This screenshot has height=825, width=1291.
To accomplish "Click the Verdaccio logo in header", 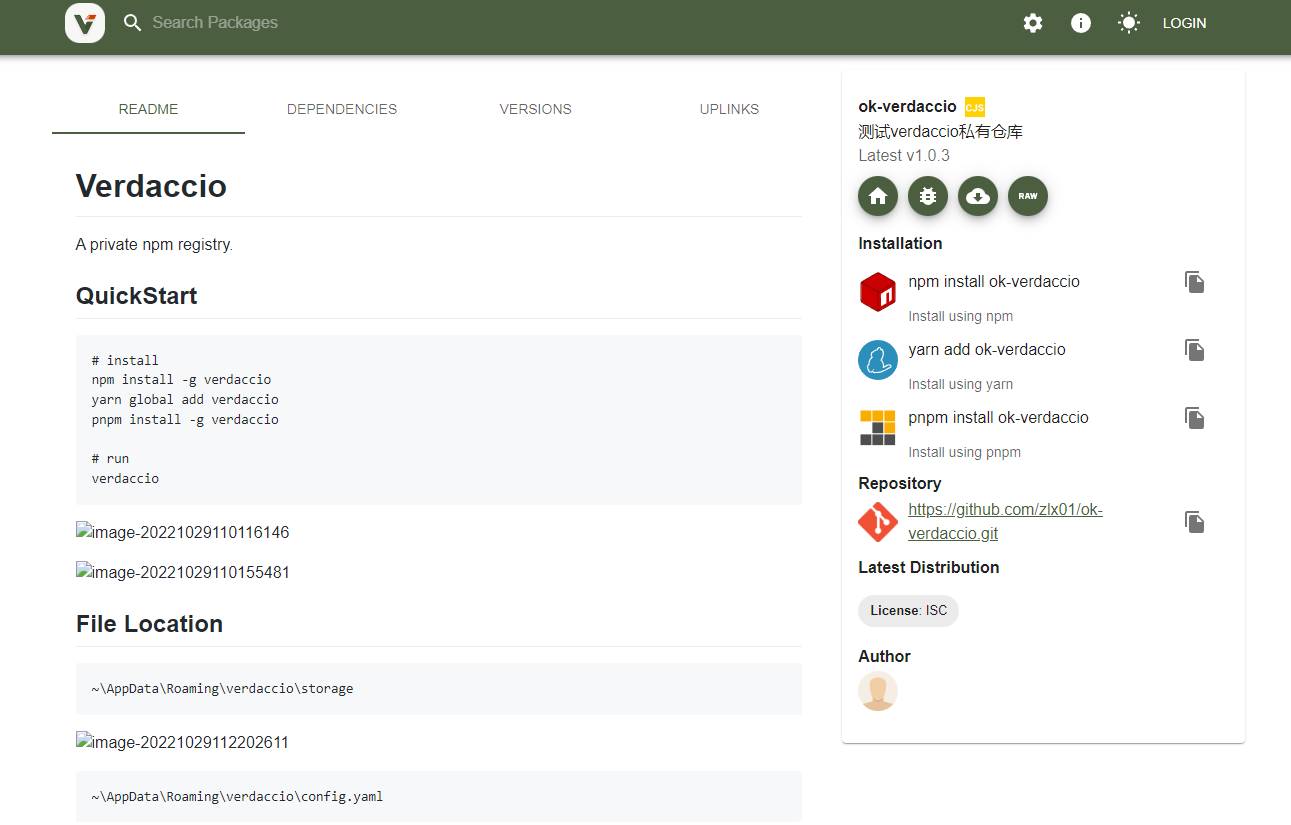I will [85, 22].
